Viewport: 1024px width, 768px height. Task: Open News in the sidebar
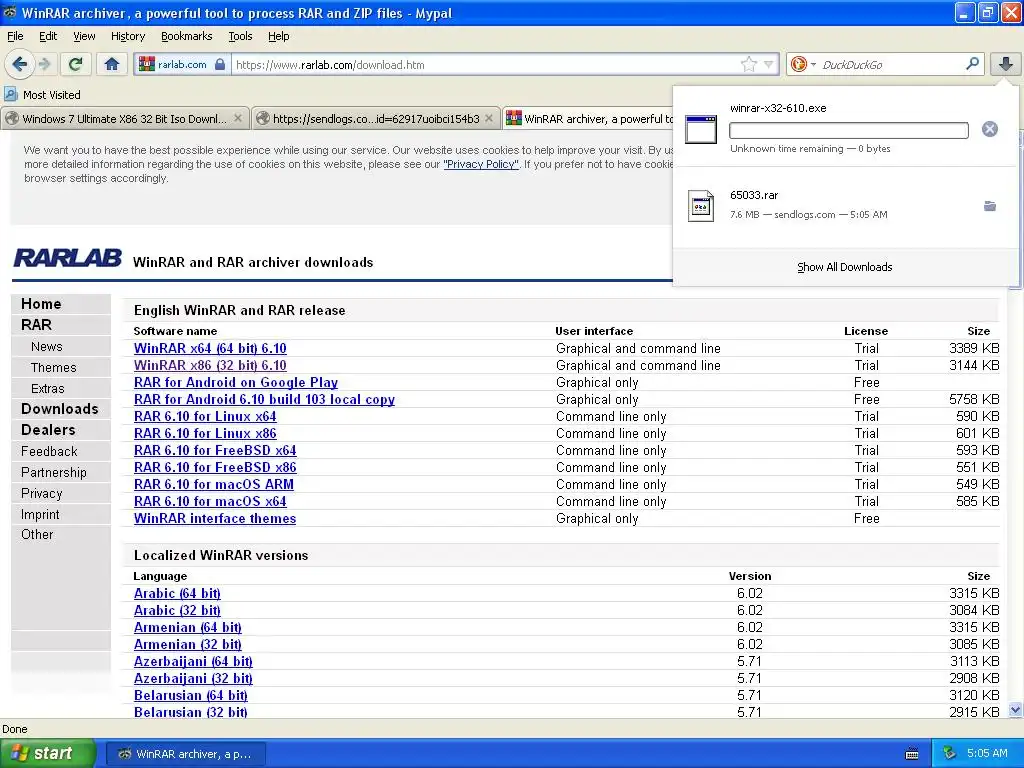click(46, 347)
